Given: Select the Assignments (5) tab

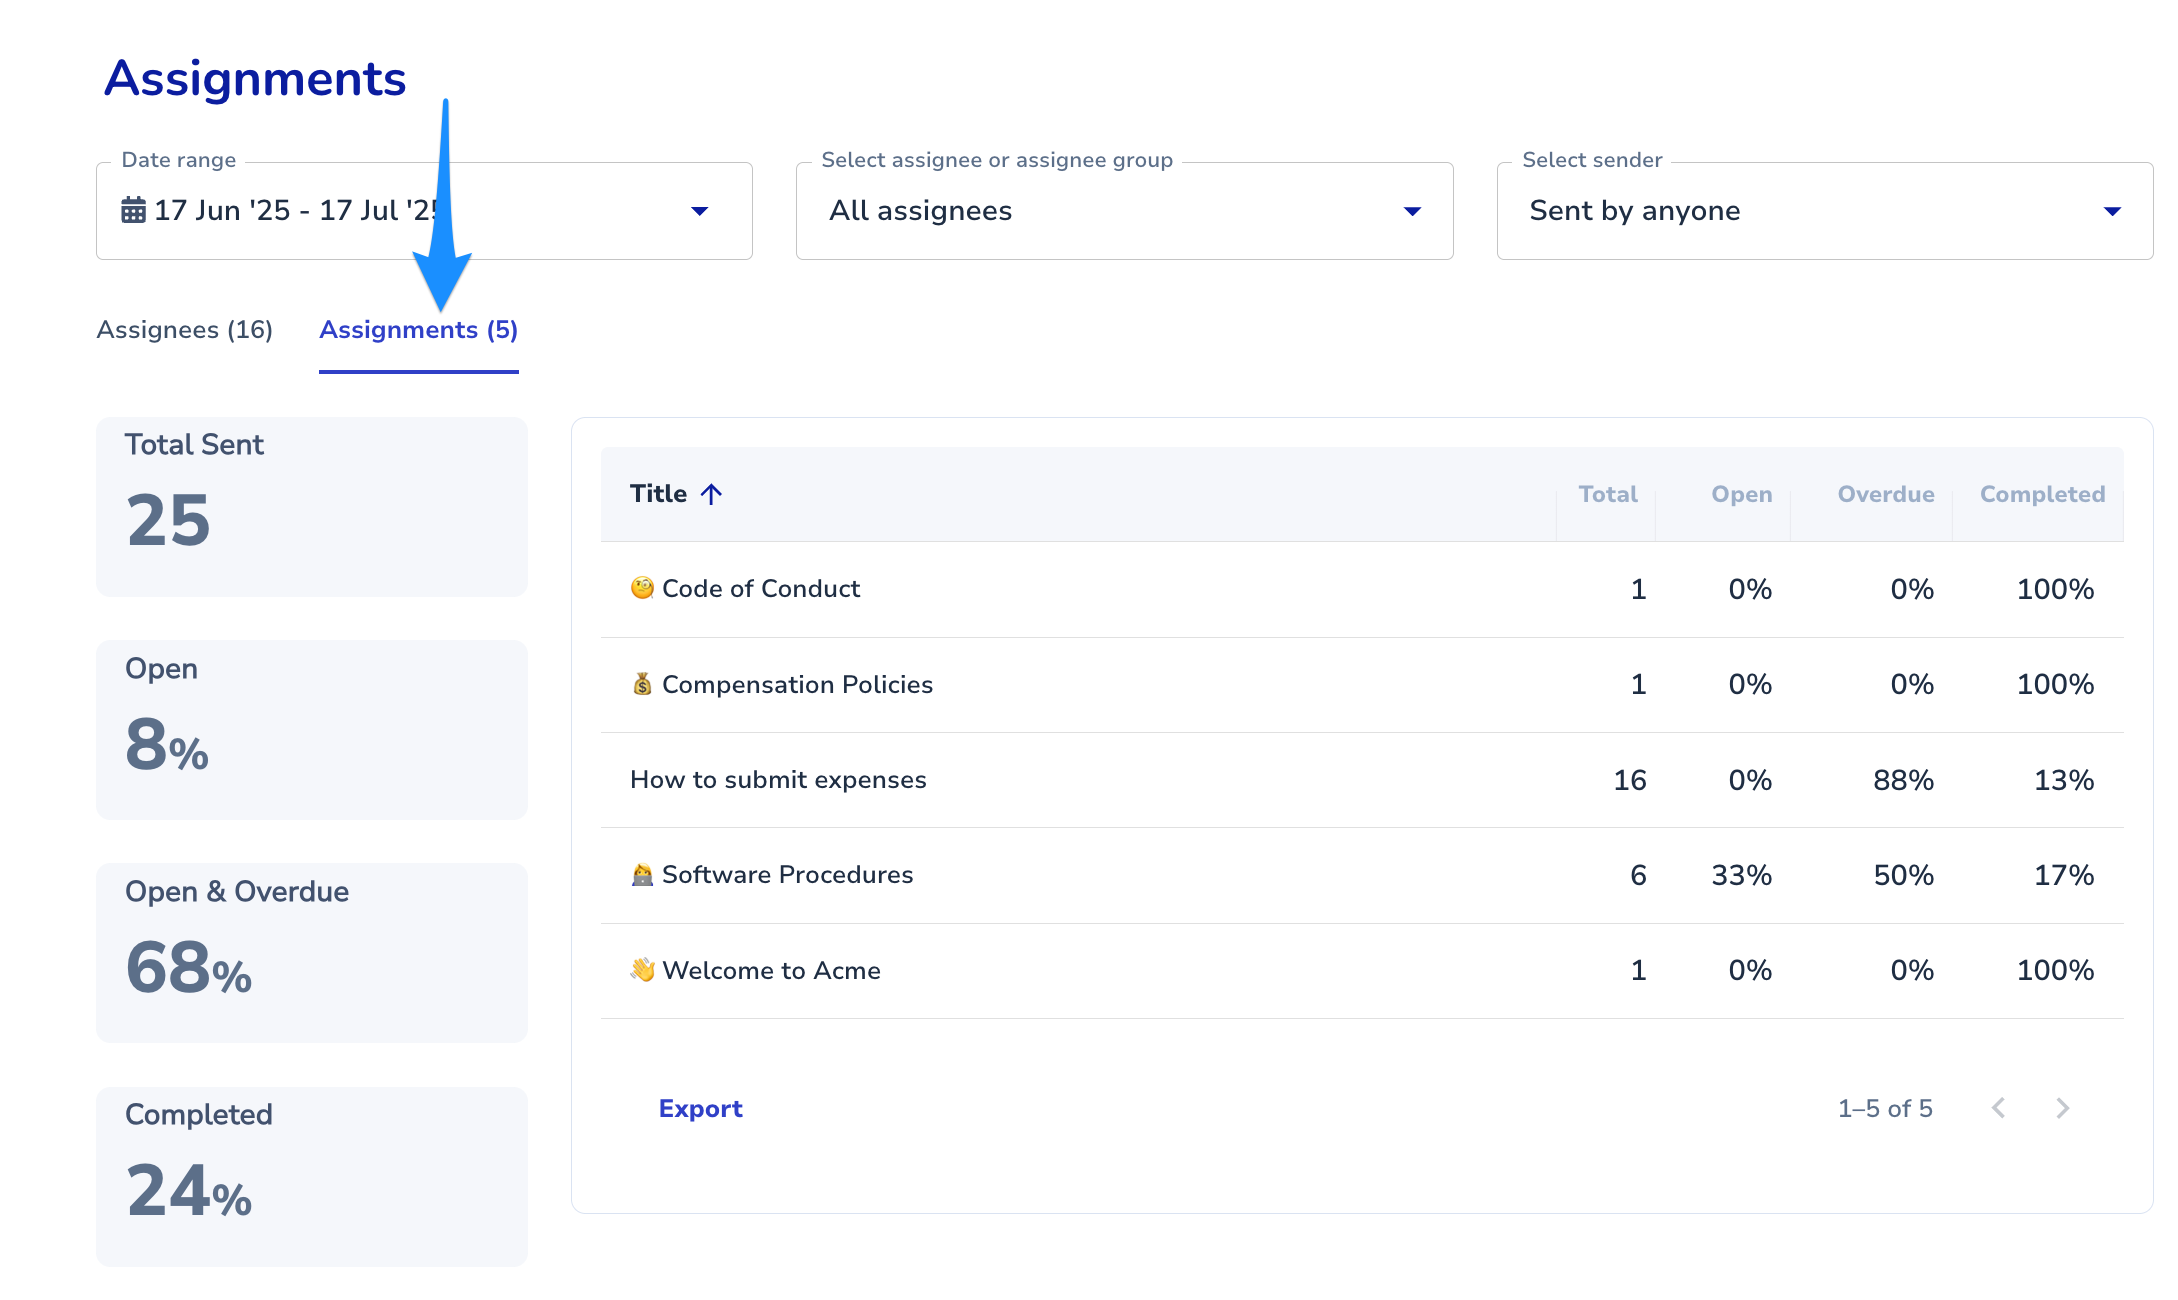Looking at the screenshot, I should [x=418, y=330].
